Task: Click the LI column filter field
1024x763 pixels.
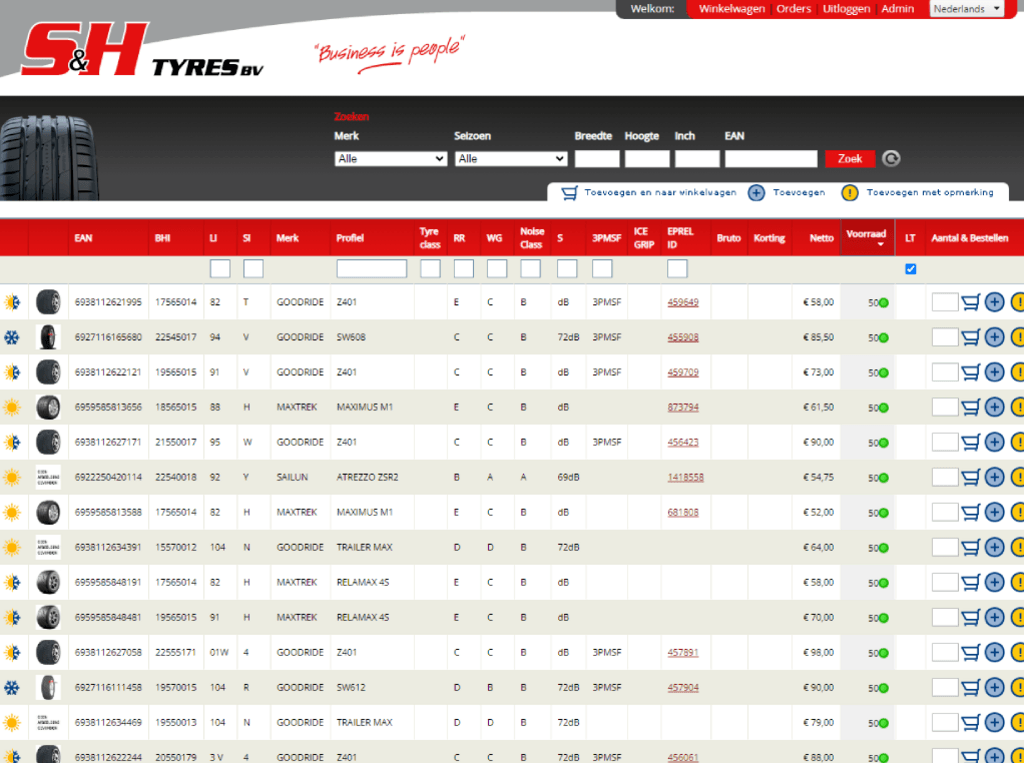Action: pos(220,268)
